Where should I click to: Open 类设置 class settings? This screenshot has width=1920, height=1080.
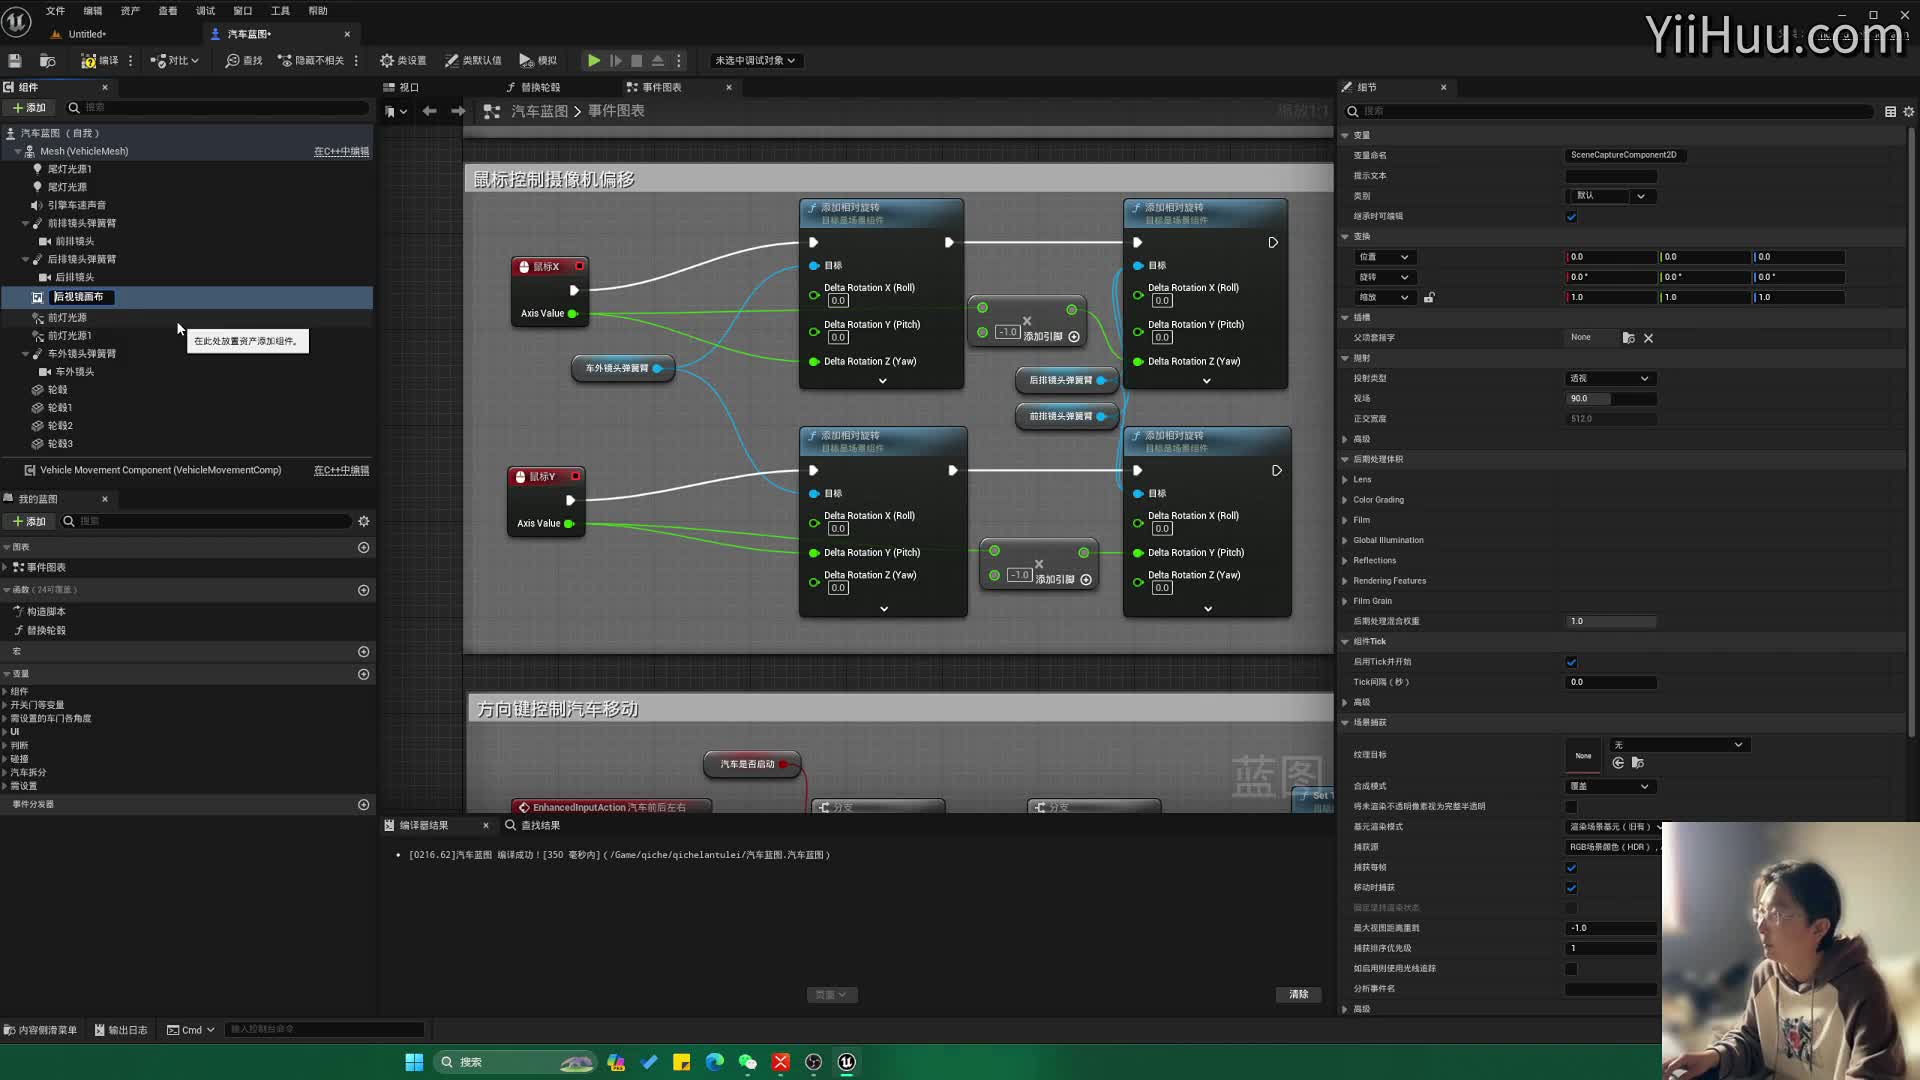pyautogui.click(x=403, y=61)
